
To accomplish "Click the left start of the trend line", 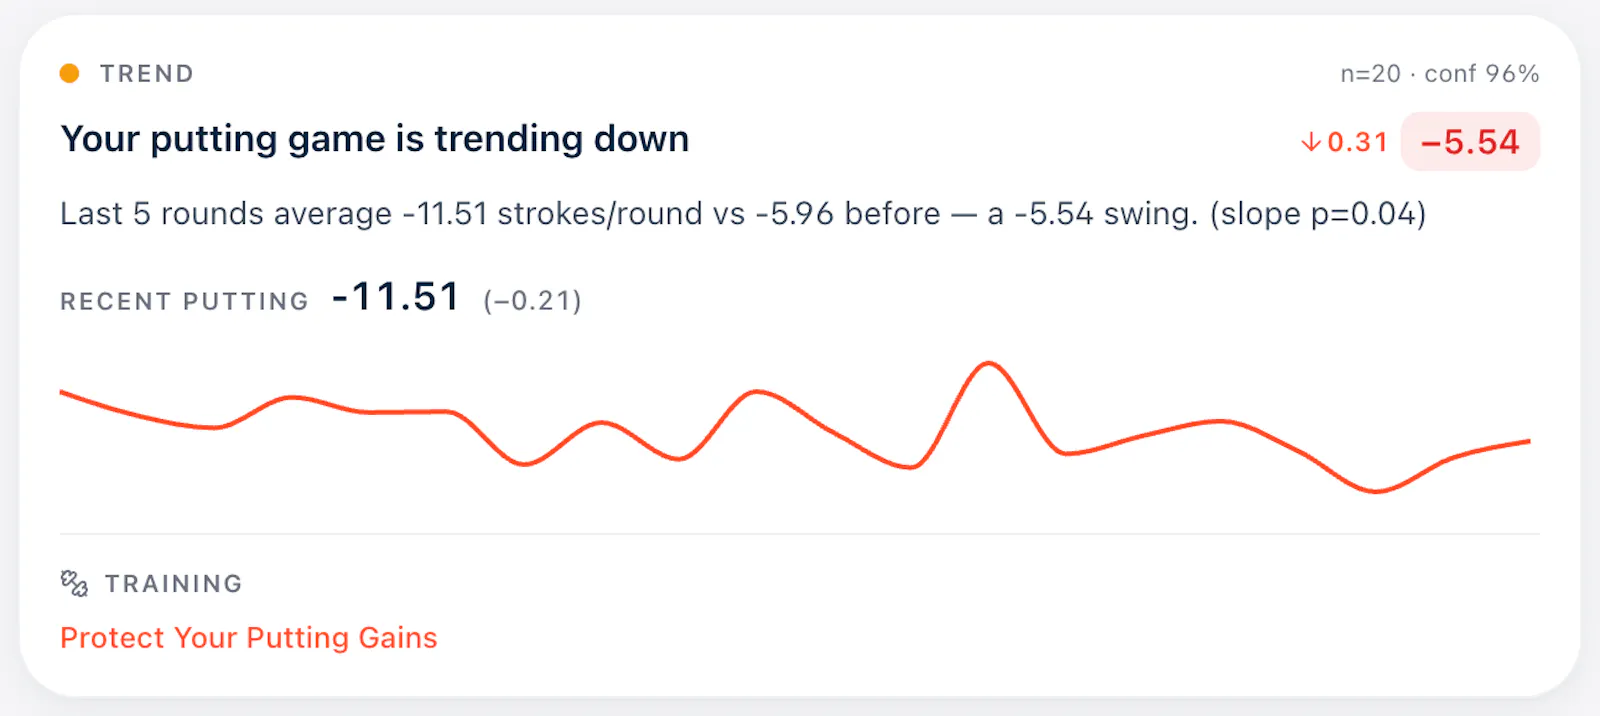I will pos(62,392).
